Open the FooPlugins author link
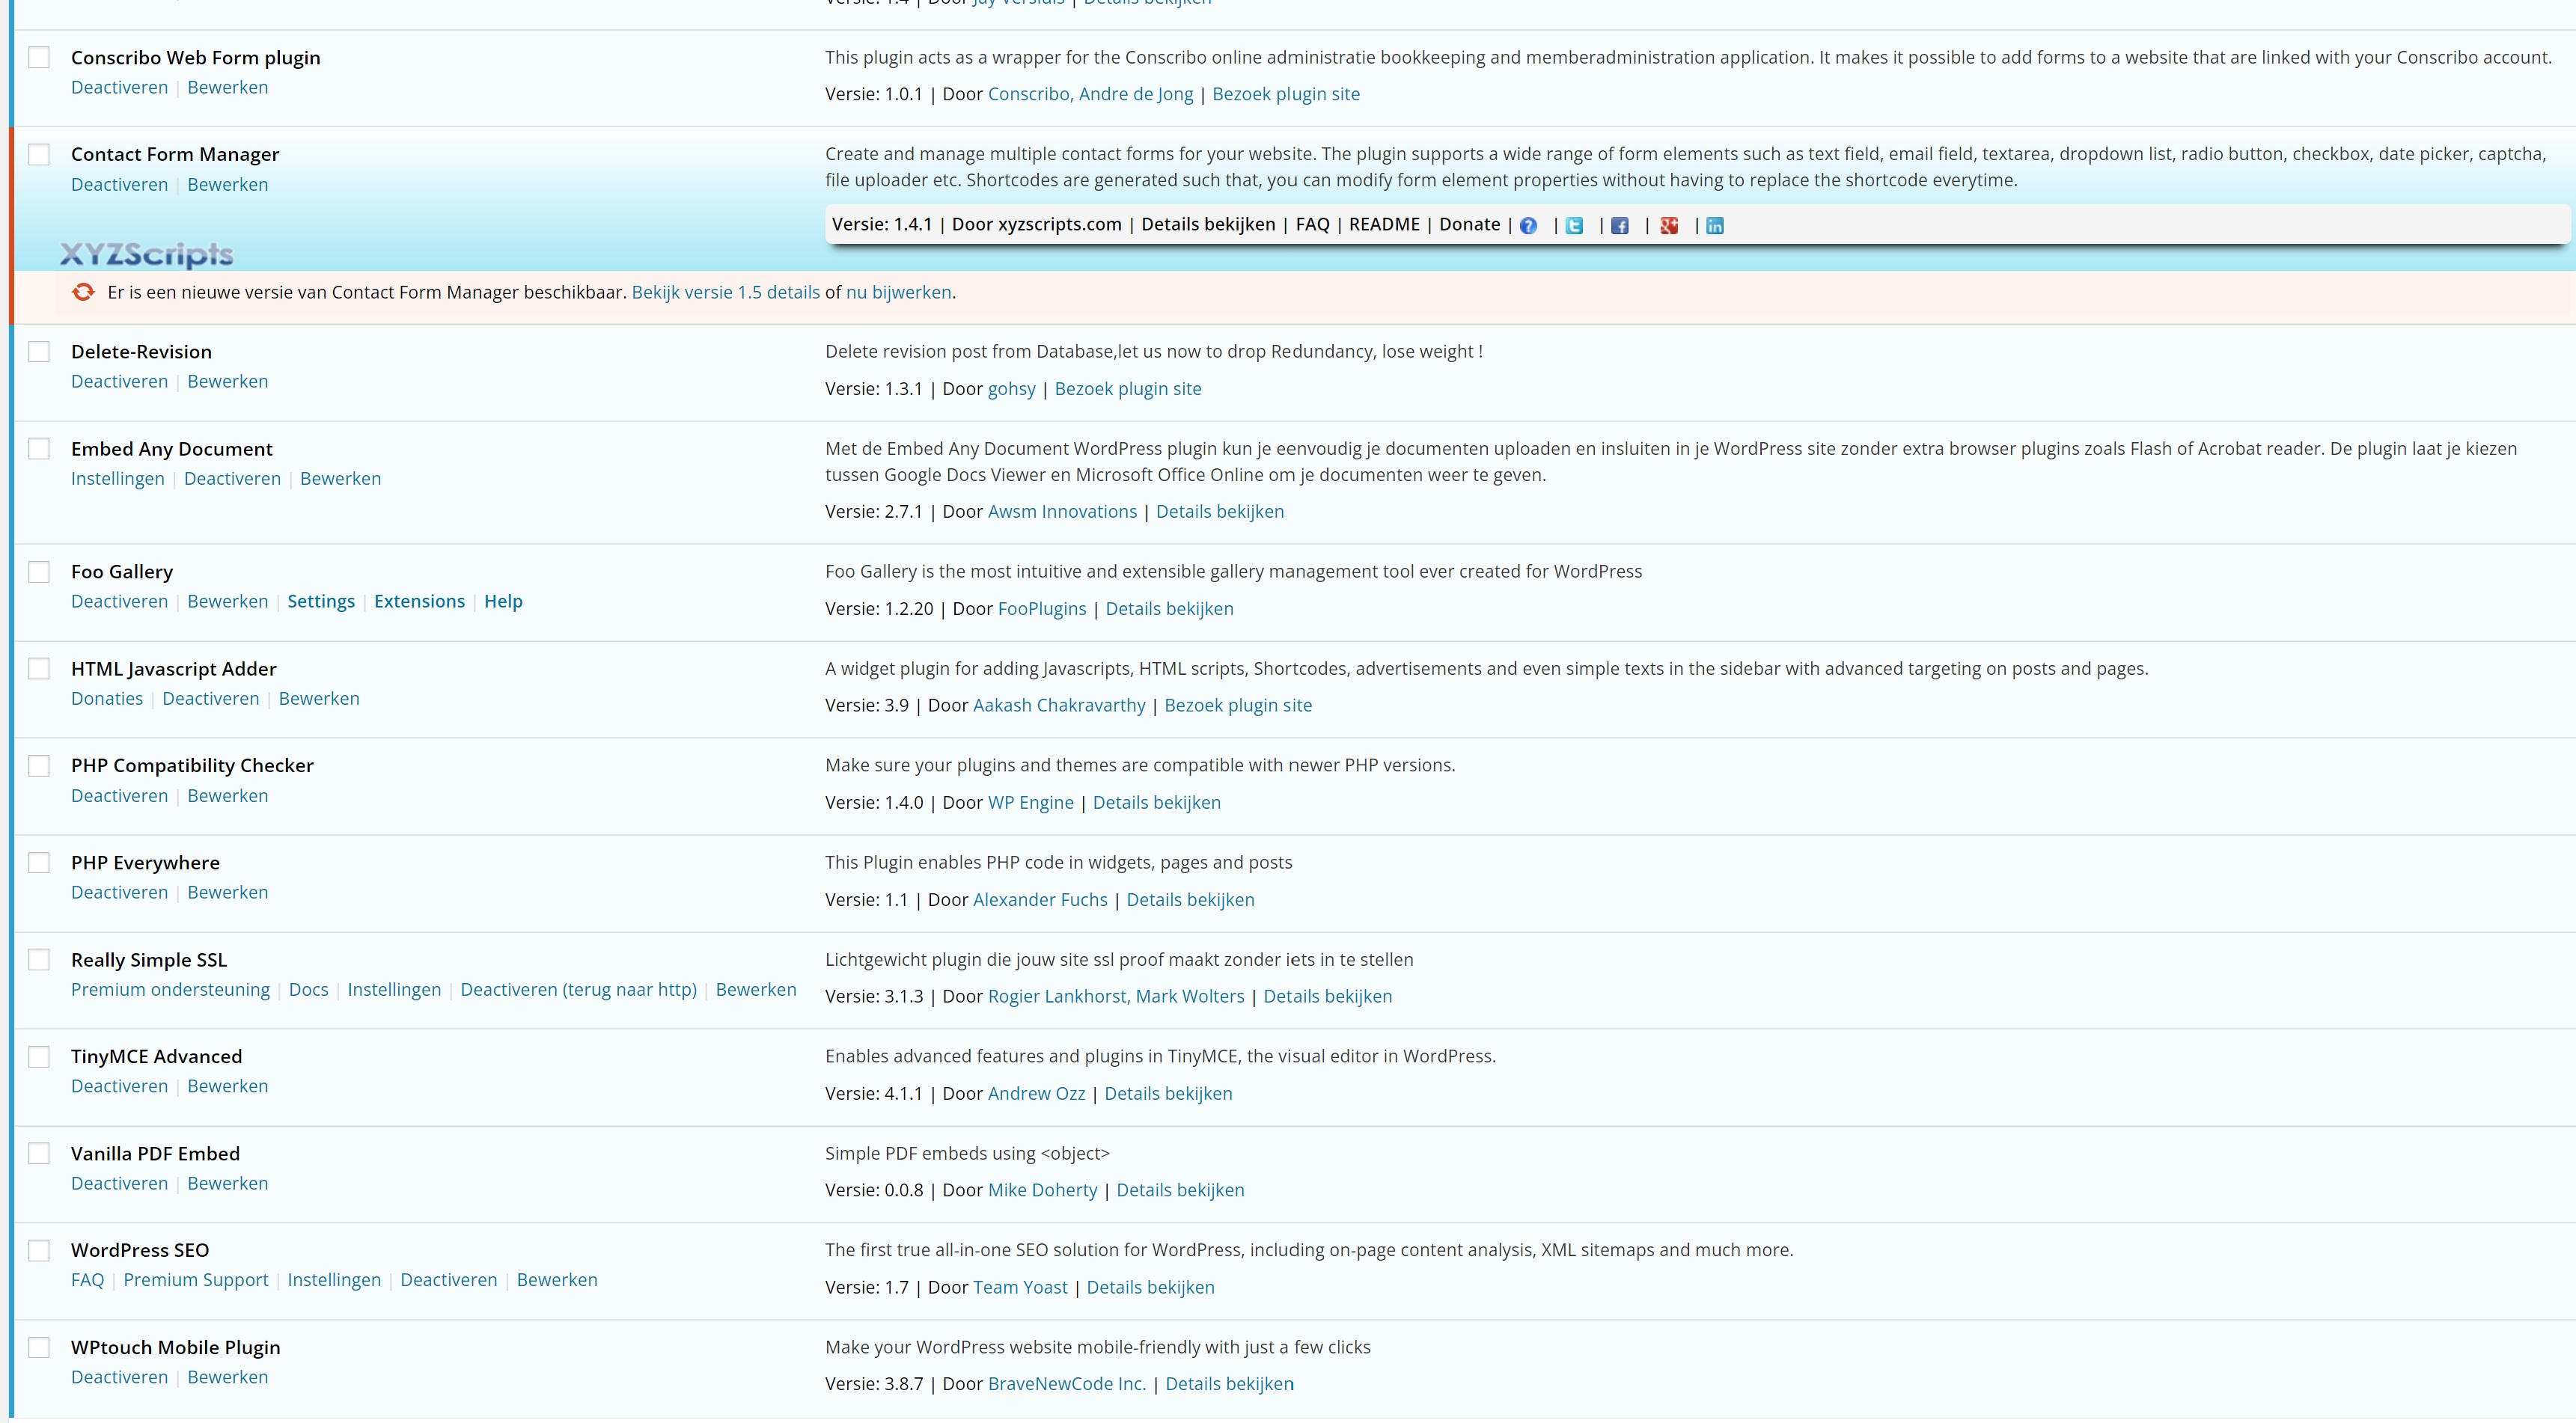This screenshot has width=2576, height=1423. [1042, 610]
